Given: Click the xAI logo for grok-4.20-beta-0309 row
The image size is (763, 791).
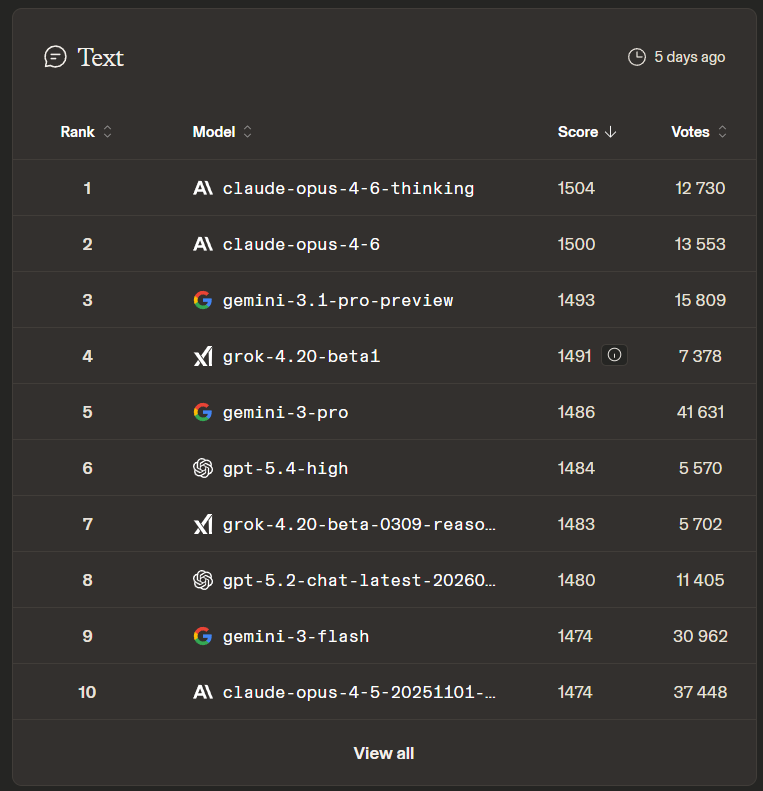Looking at the screenshot, I should point(203,524).
